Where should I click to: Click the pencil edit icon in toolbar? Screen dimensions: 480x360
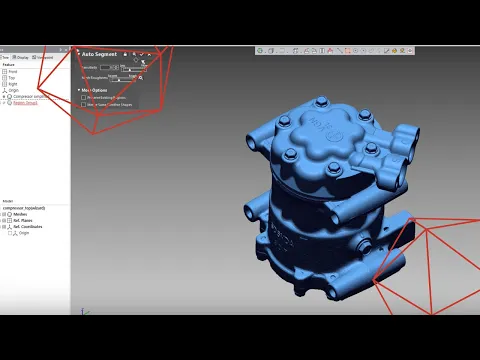coord(387,51)
